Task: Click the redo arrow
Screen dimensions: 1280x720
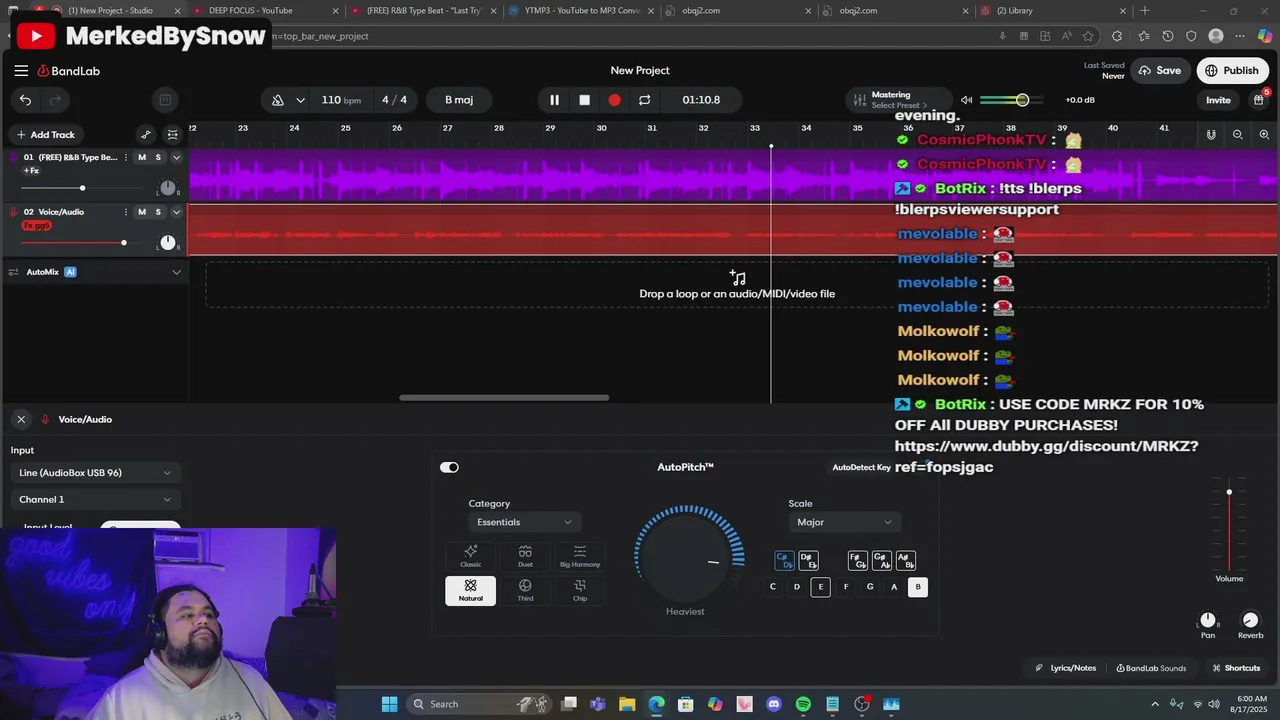Action: pos(56,100)
